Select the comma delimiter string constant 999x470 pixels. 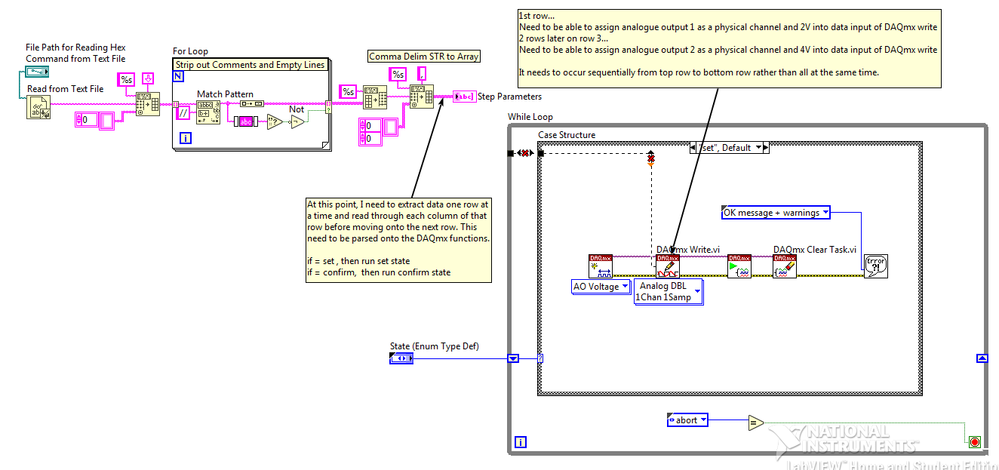tap(422, 75)
